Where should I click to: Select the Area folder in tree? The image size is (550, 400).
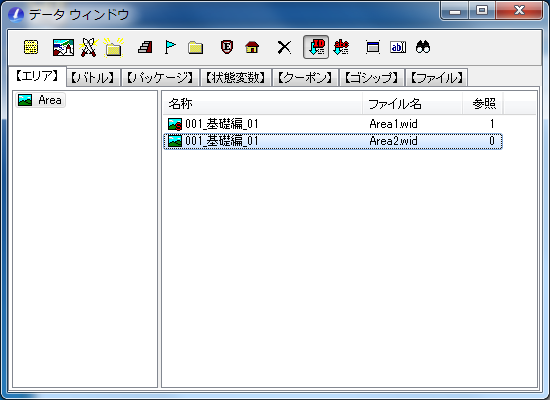click(40, 100)
